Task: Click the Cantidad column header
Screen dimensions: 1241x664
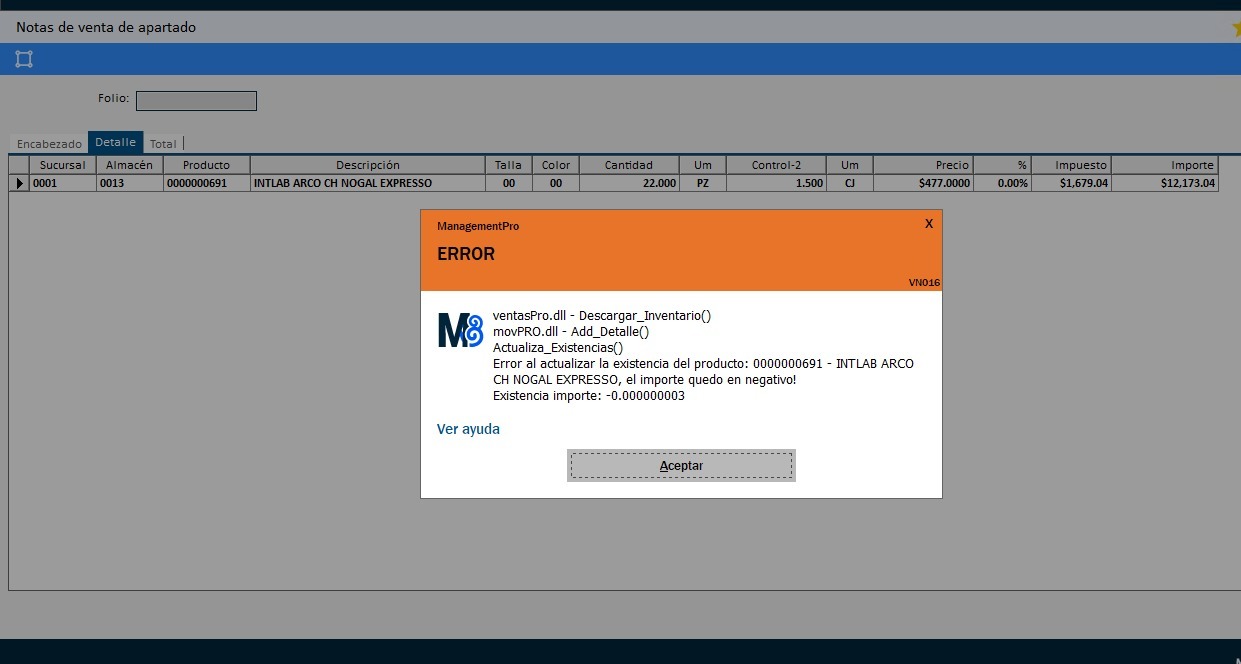Action: (628, 165)
